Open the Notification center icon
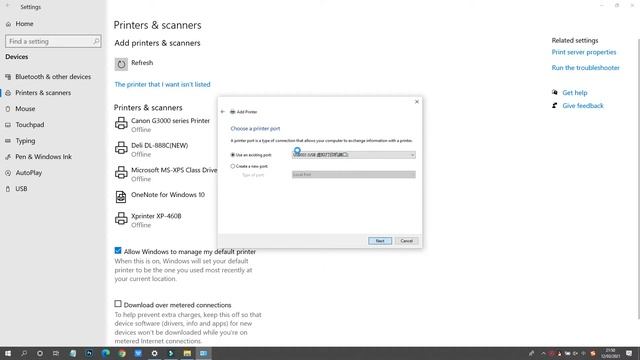The width and height of the screenshot is (640, 360). (629, 353)
